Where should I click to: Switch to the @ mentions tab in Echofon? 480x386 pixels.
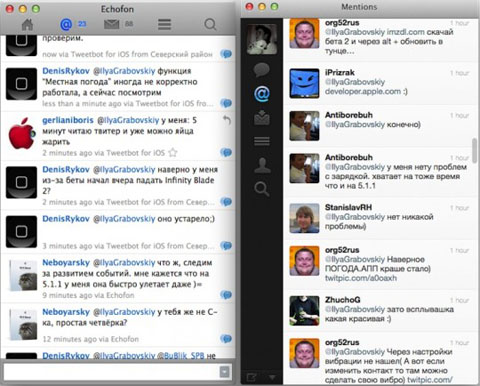(x=66, y=24)
